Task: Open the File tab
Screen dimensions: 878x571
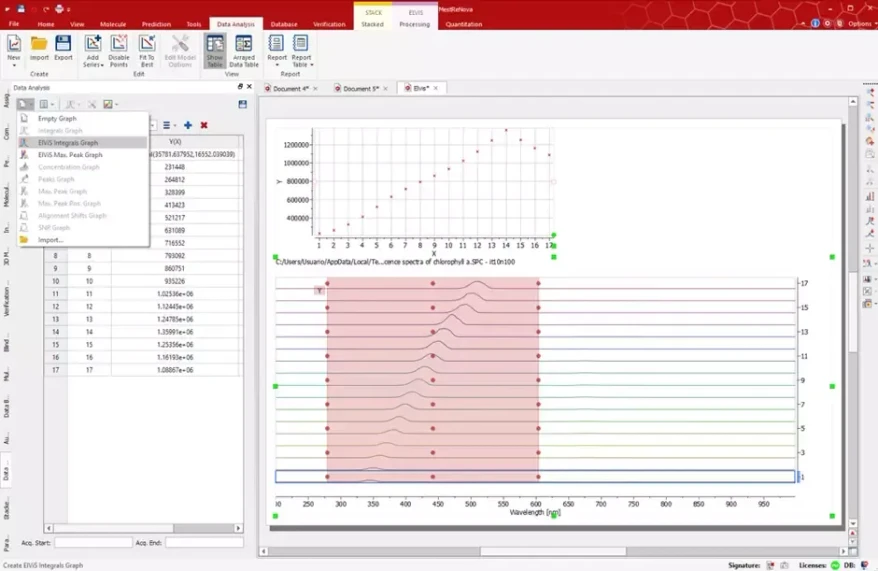Action: coord(14,24)
